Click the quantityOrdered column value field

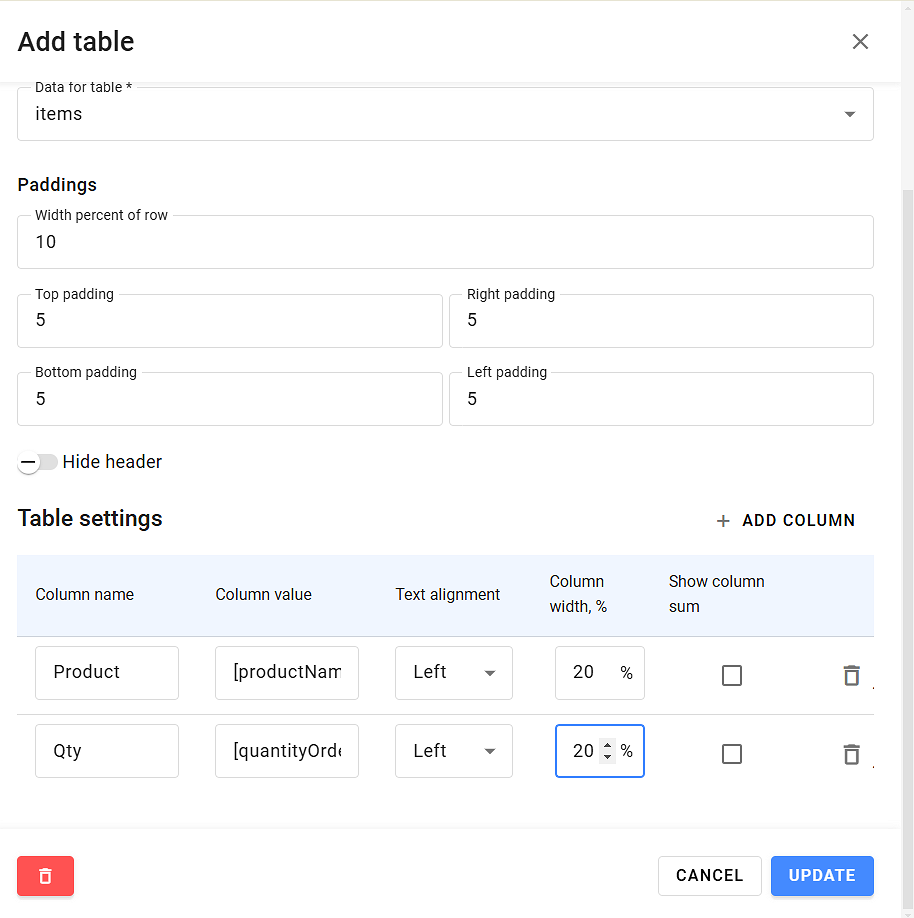[287, 751]
